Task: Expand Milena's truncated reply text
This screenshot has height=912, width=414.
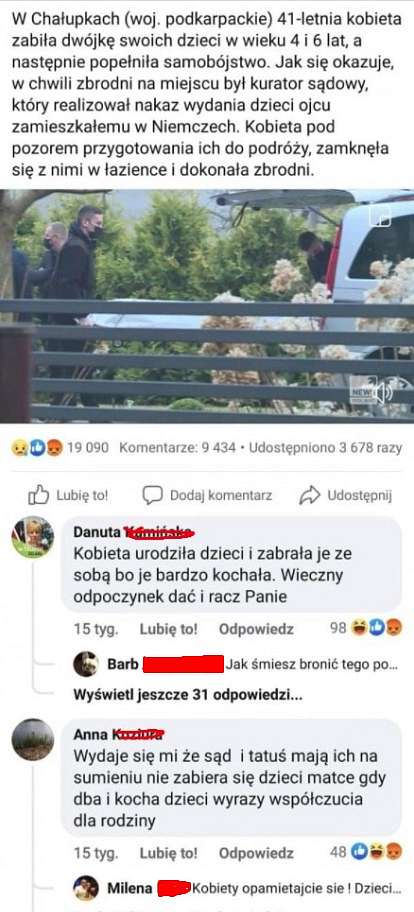Action: pos(297,888)
